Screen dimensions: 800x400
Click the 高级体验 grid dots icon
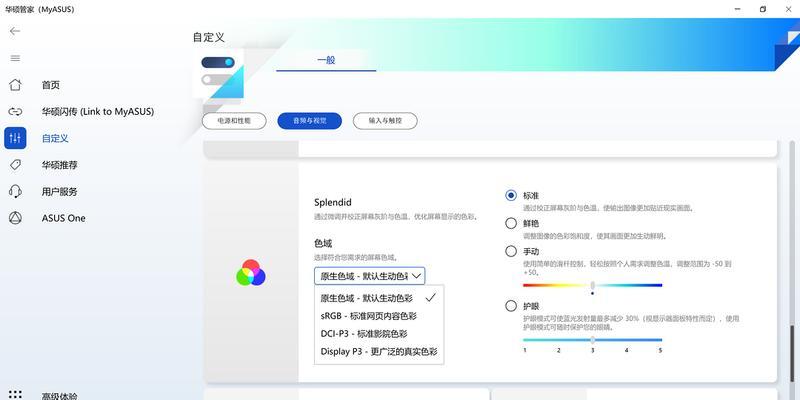(15, 395)
